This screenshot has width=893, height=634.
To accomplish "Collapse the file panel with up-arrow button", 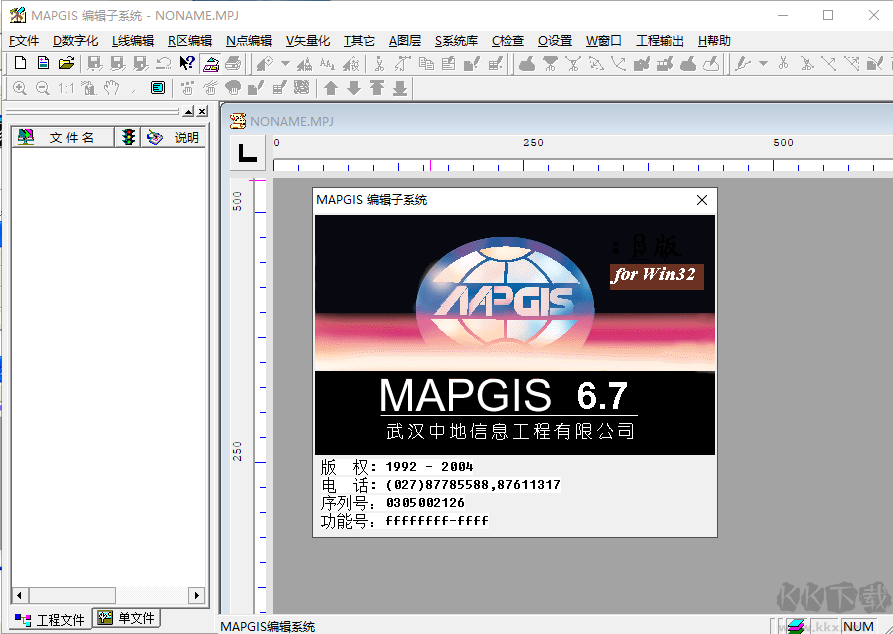I will [x=189, y=111].
